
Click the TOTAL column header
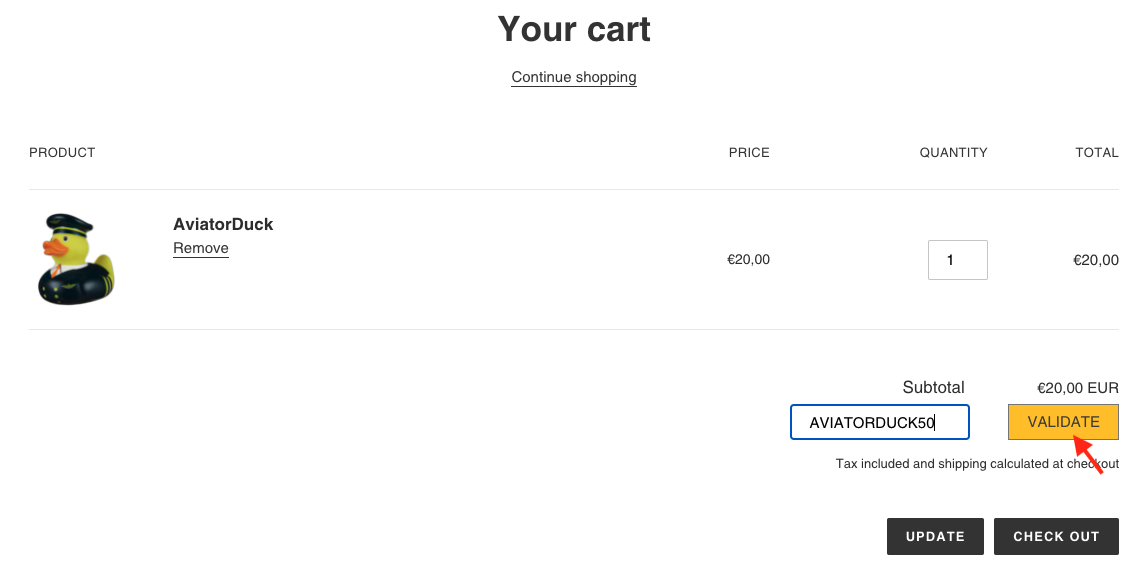click(1096, 153)
